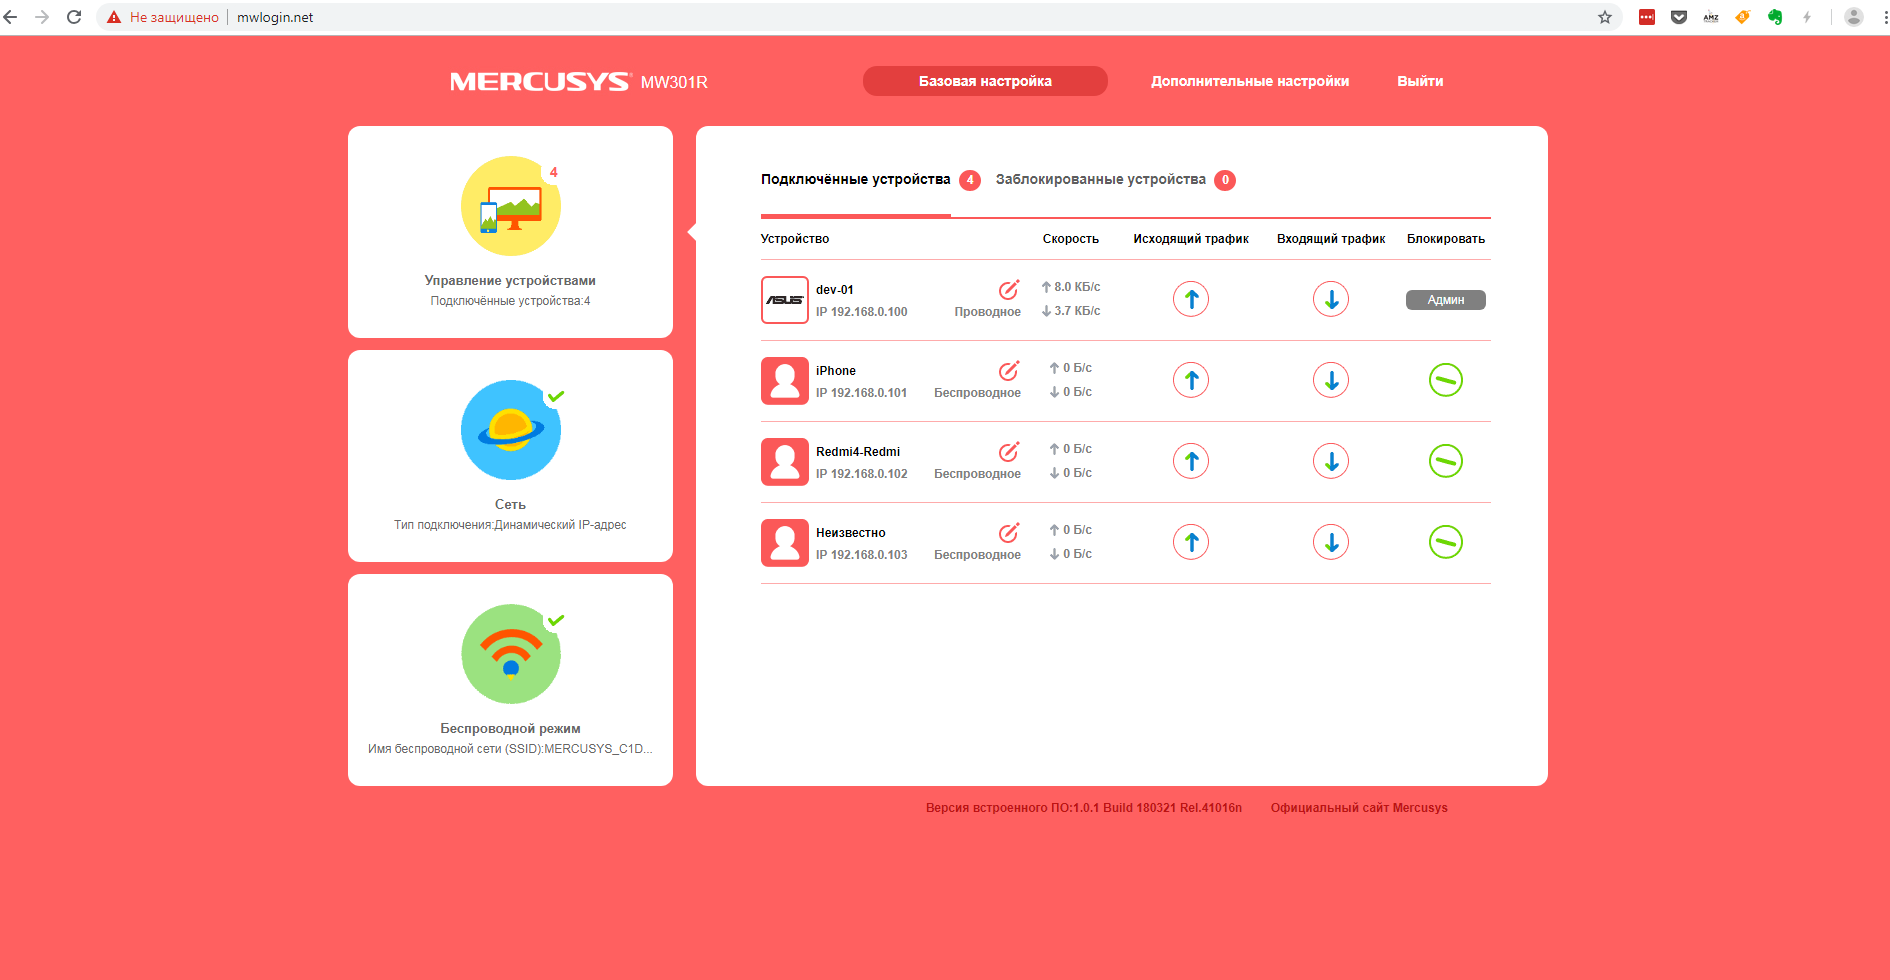This screenshot has width=1890, height=980.
Task: Click the Mercusys logo
Action: 540,82
